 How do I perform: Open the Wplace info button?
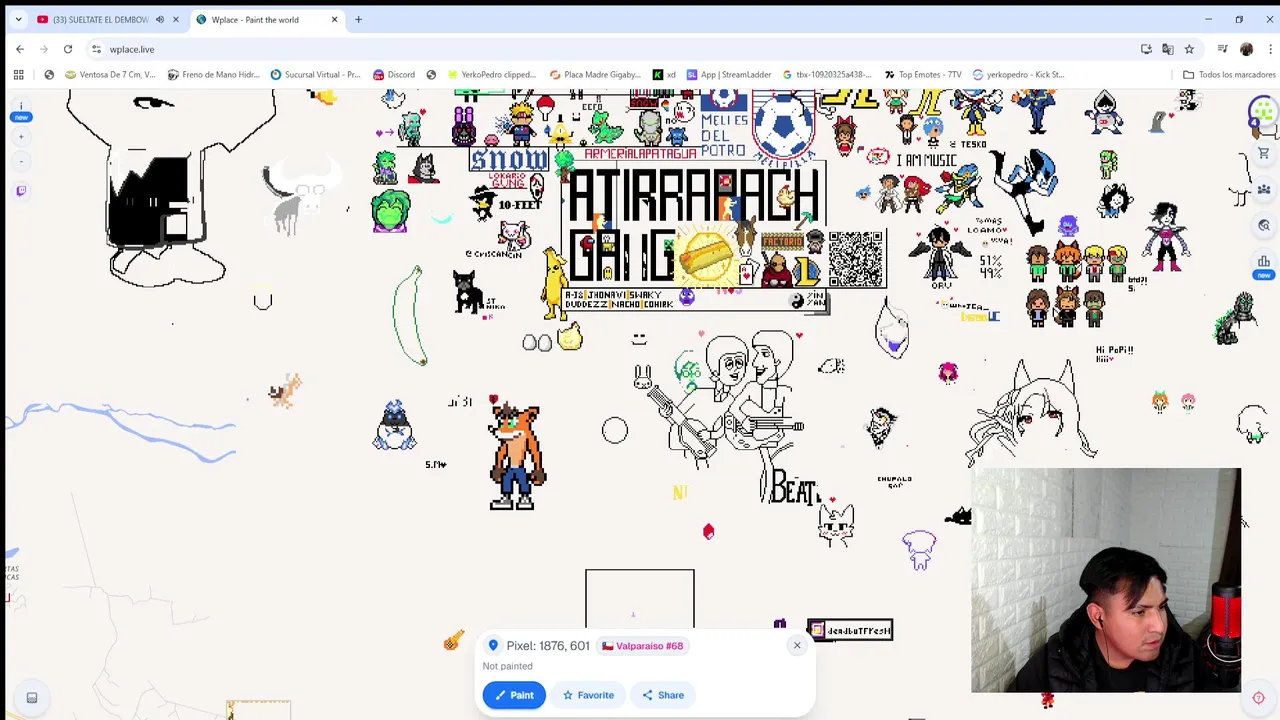[x=21, y=108]
